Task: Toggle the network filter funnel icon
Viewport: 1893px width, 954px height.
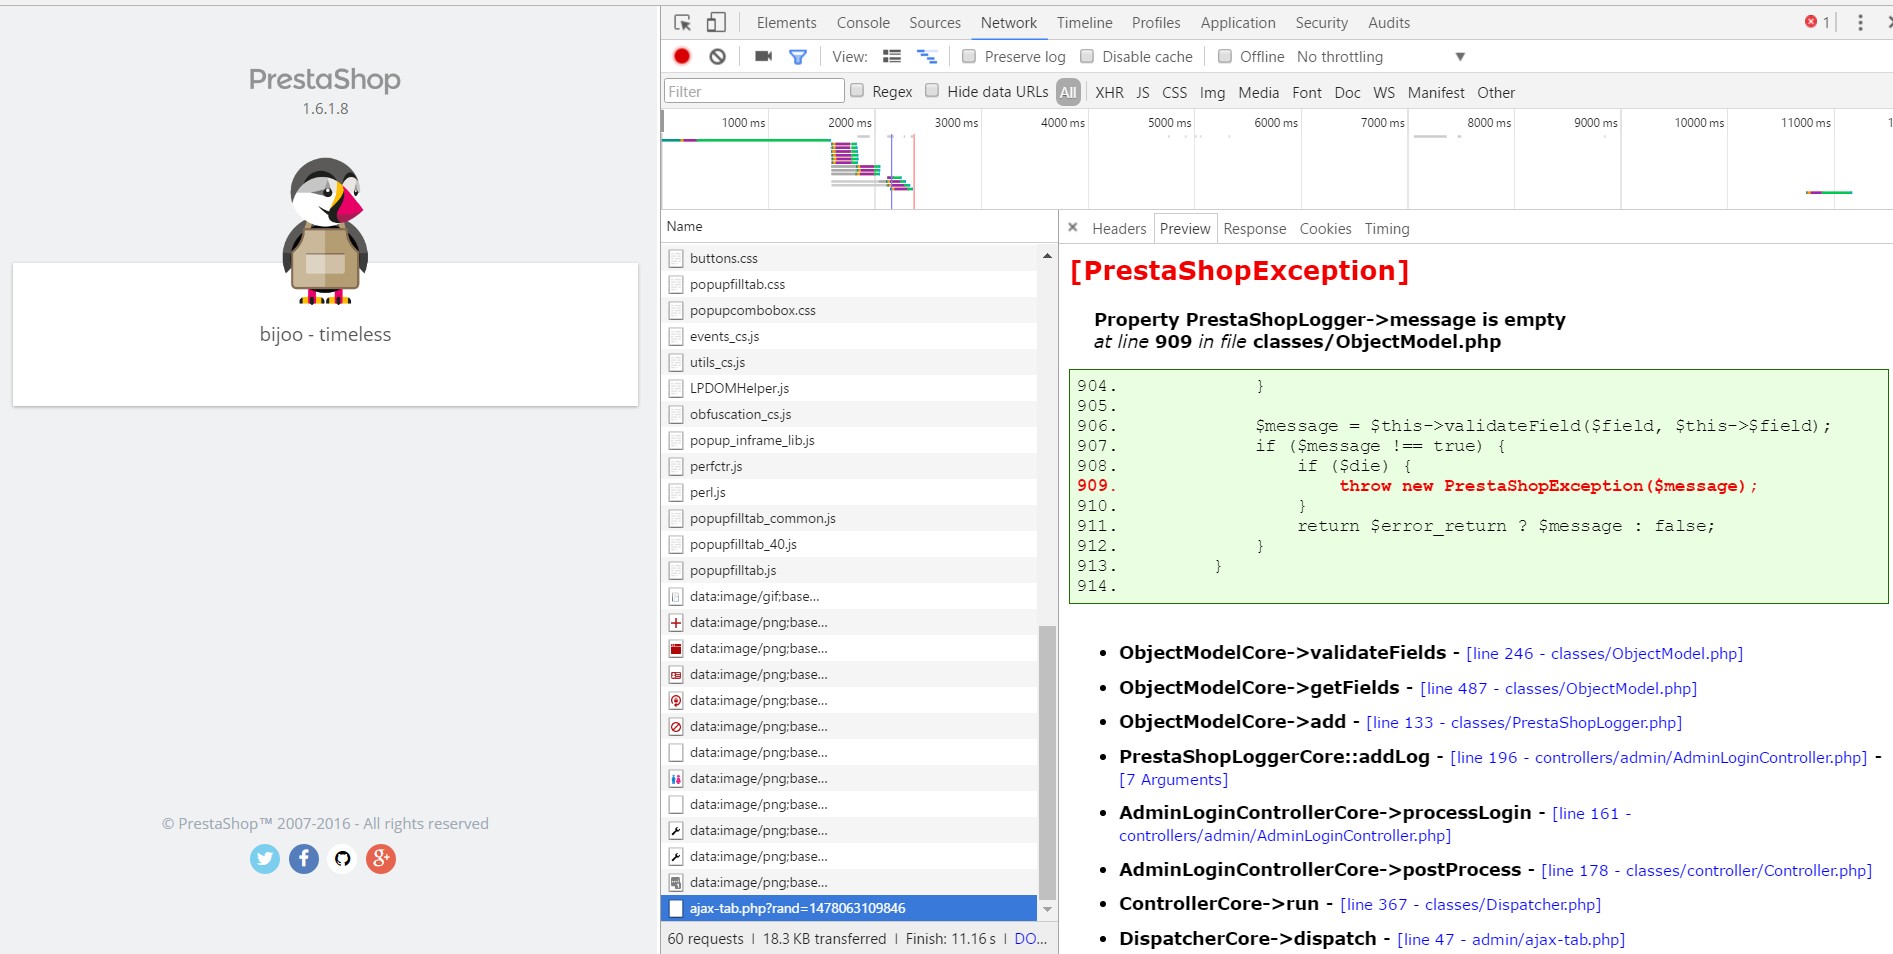Action: coord(798,57)
